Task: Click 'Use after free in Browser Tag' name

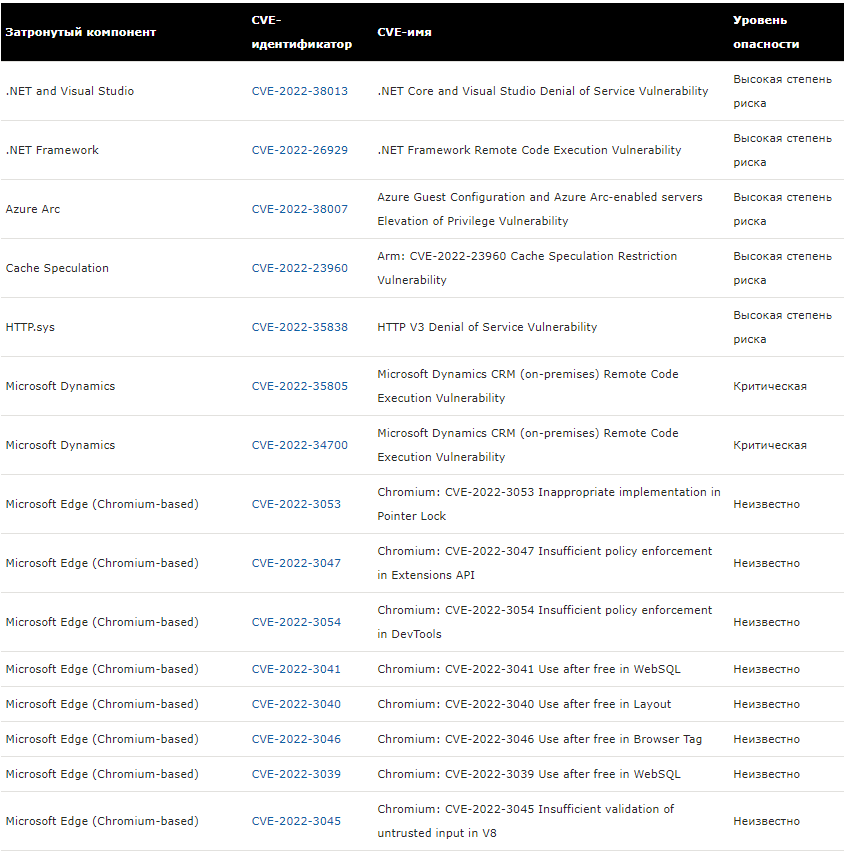Action: 540,740
